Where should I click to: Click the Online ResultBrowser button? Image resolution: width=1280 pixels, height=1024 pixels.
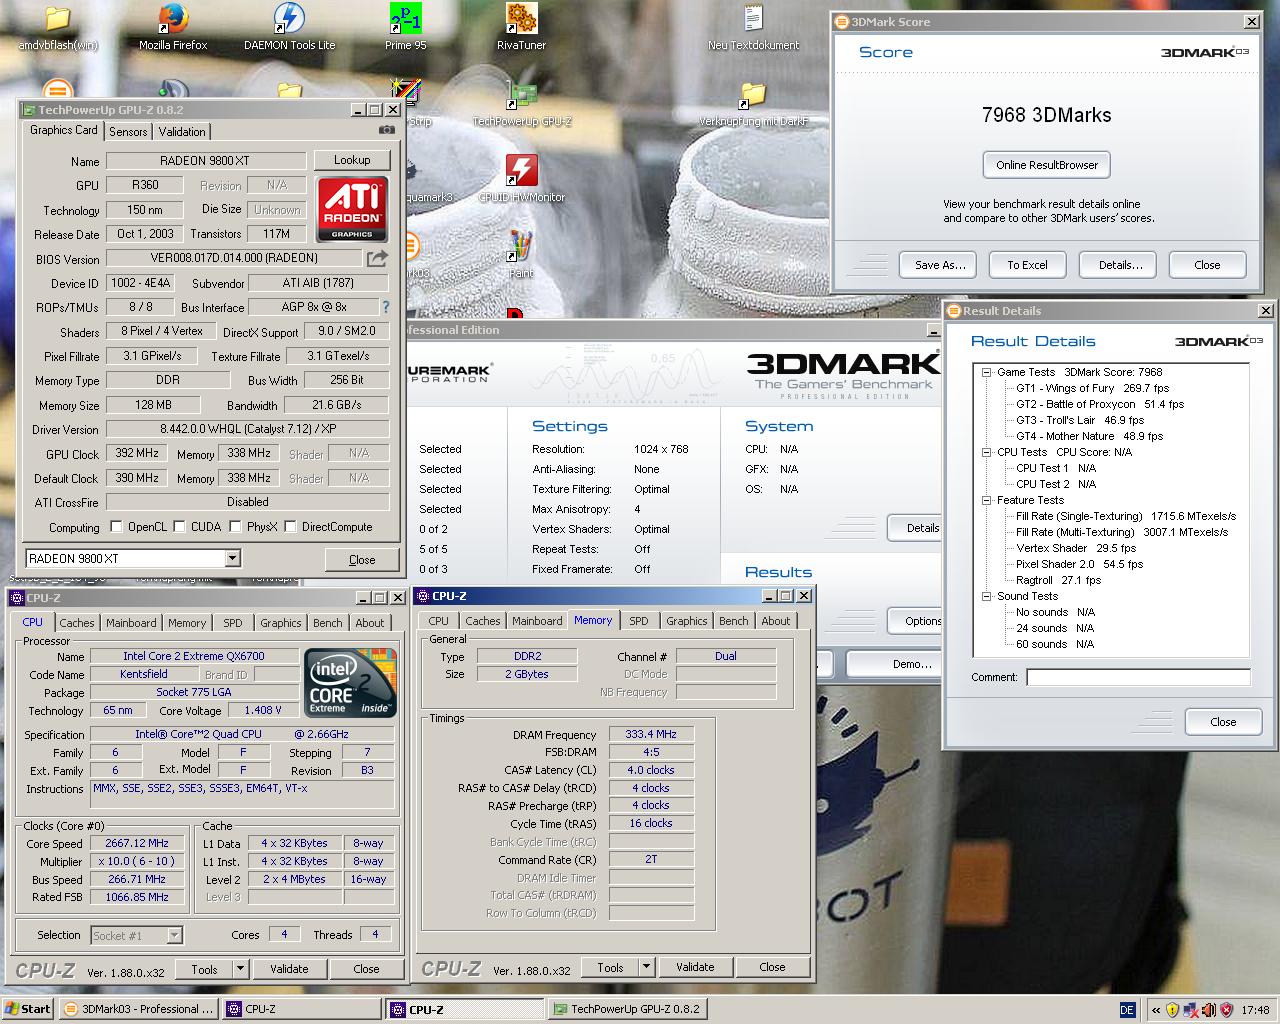pyautogui.click(x=1046, y=165)
